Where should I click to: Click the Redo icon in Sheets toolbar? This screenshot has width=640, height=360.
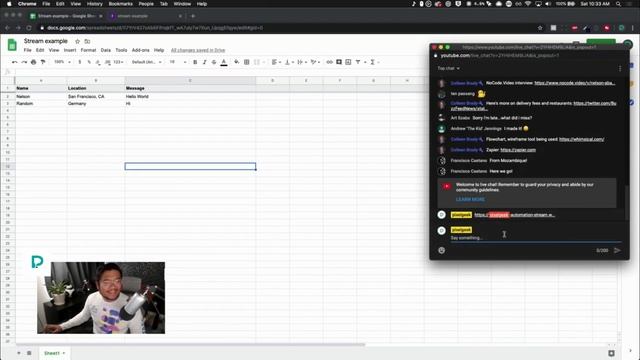point(24,62)
